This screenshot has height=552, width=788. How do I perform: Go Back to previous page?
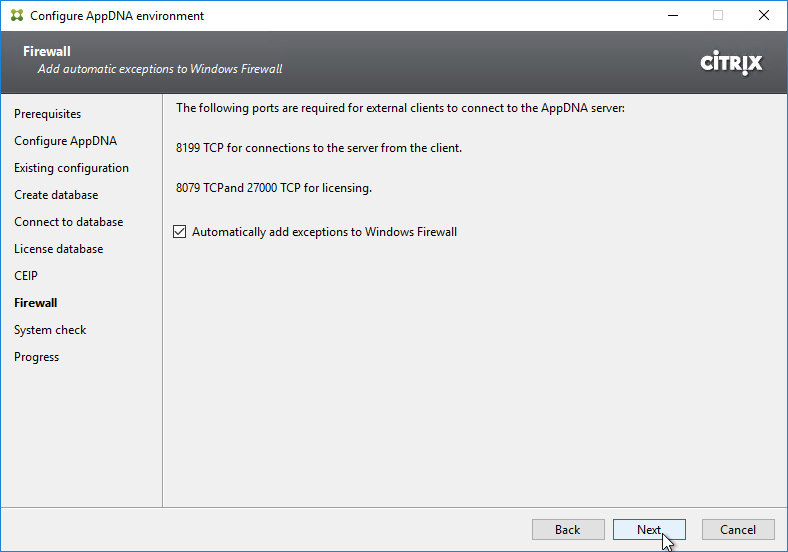(x=568, y=530)
